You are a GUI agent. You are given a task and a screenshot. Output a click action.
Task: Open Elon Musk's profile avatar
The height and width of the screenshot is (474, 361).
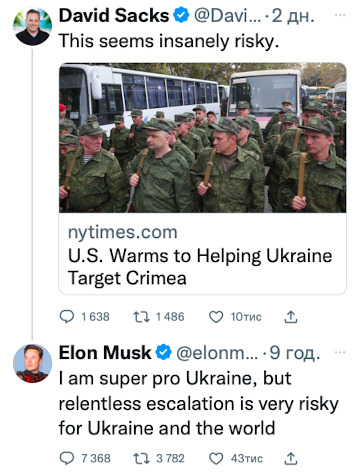(x=32, y=363)
